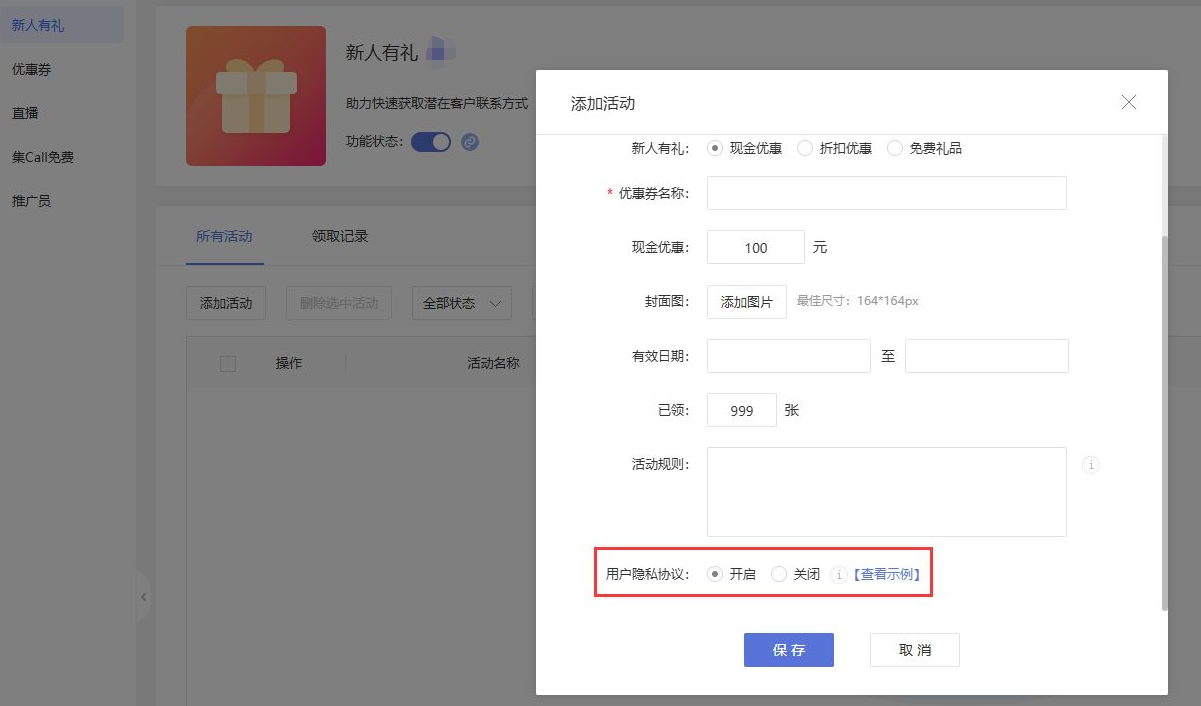This screenshot has height=706, width=1201.
Task: Toggle the 功能状态 switch
Action: click(431, 142)
